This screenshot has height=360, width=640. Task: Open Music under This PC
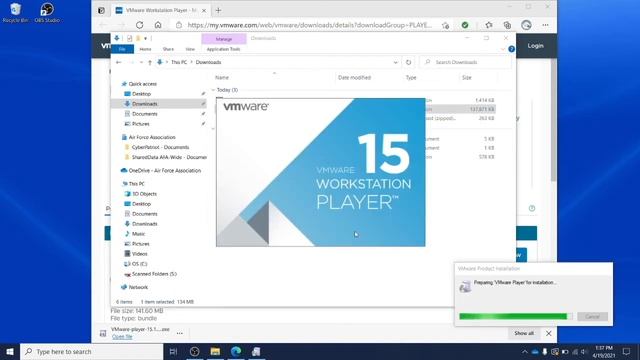tap(138, 234)
